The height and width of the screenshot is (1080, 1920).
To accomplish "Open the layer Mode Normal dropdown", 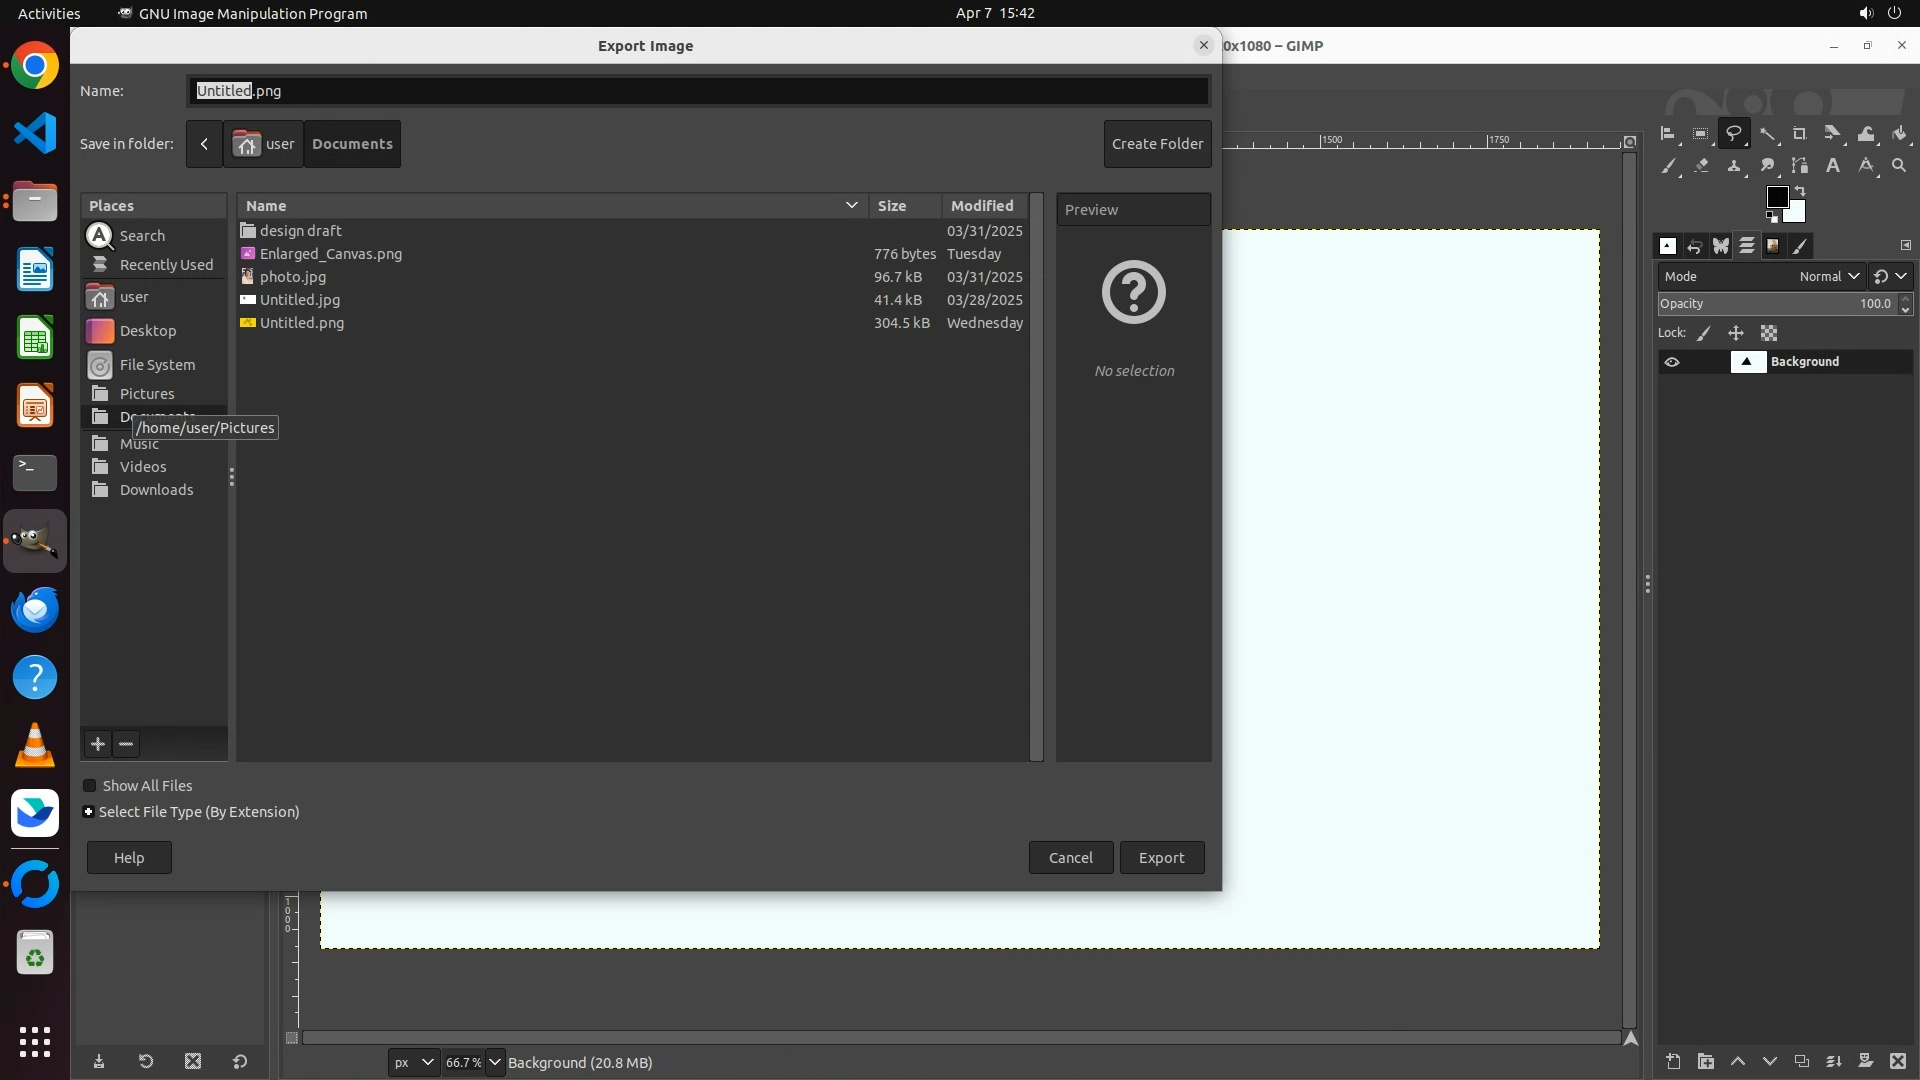I will [x=1829, y=276].
